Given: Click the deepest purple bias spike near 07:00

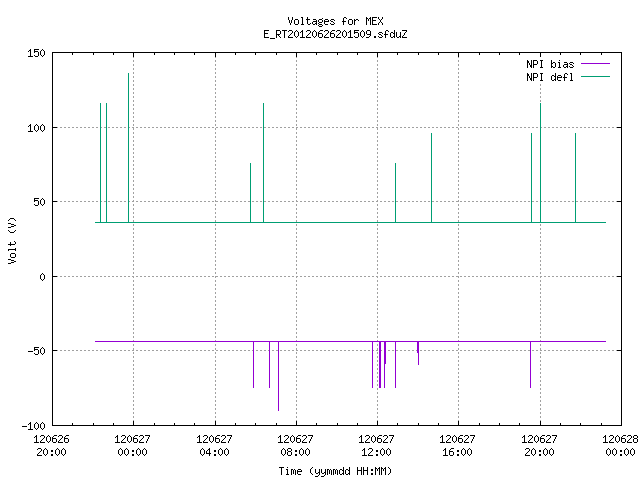Looking at the screenshot, I should click(x=278, y=376).
